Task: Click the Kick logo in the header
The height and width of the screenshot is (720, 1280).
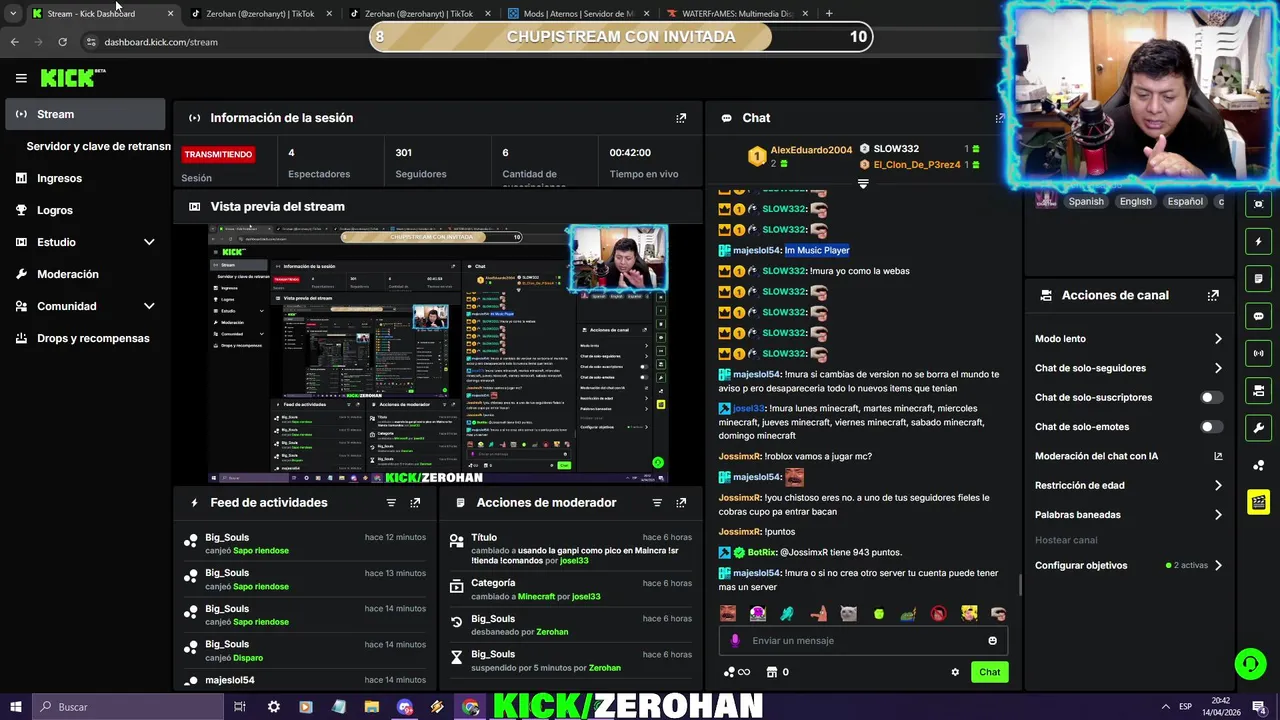Action: (72, 78)
